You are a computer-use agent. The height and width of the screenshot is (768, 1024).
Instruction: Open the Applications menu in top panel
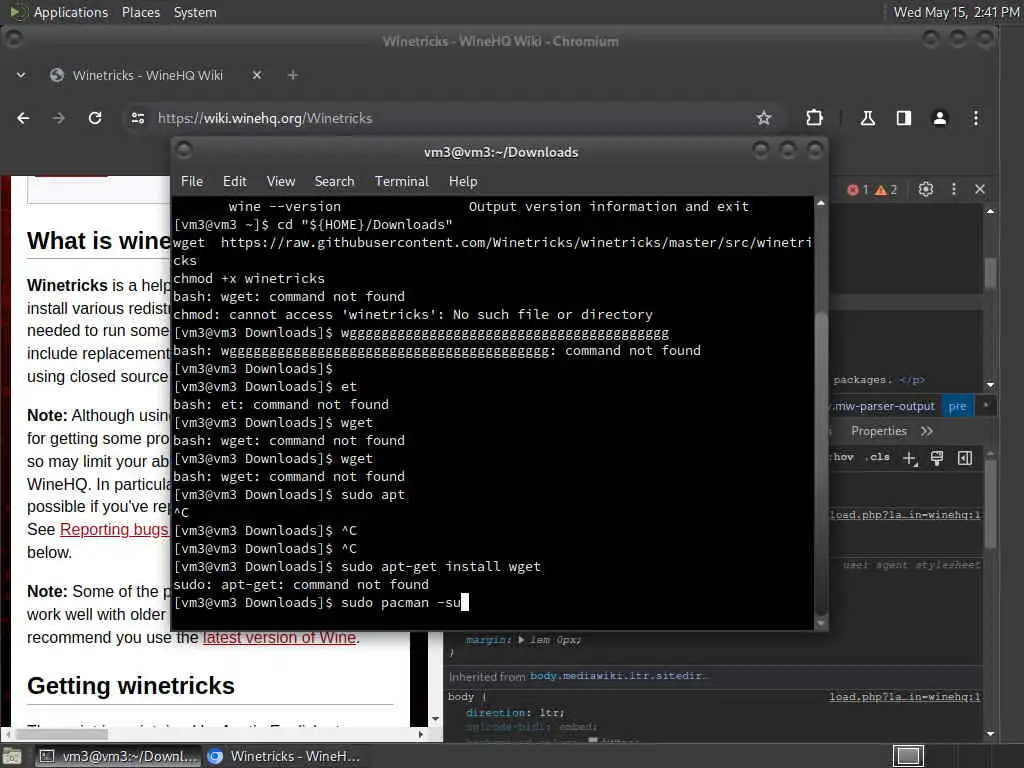[71, 12]
